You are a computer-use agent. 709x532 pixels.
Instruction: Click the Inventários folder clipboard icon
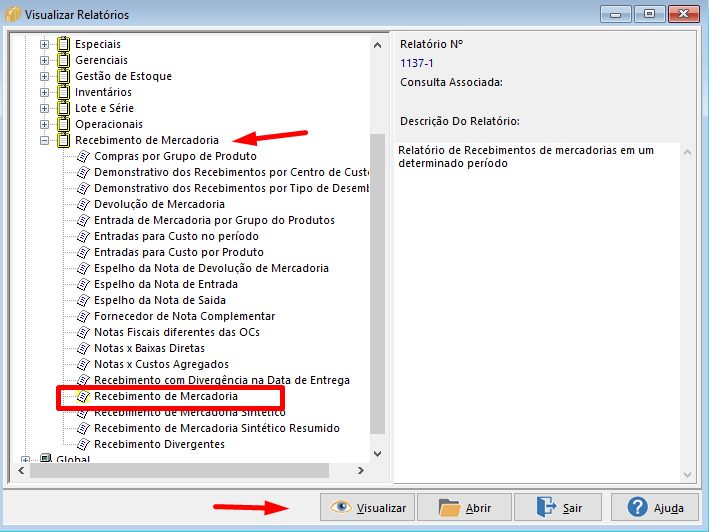pos(63,92)
